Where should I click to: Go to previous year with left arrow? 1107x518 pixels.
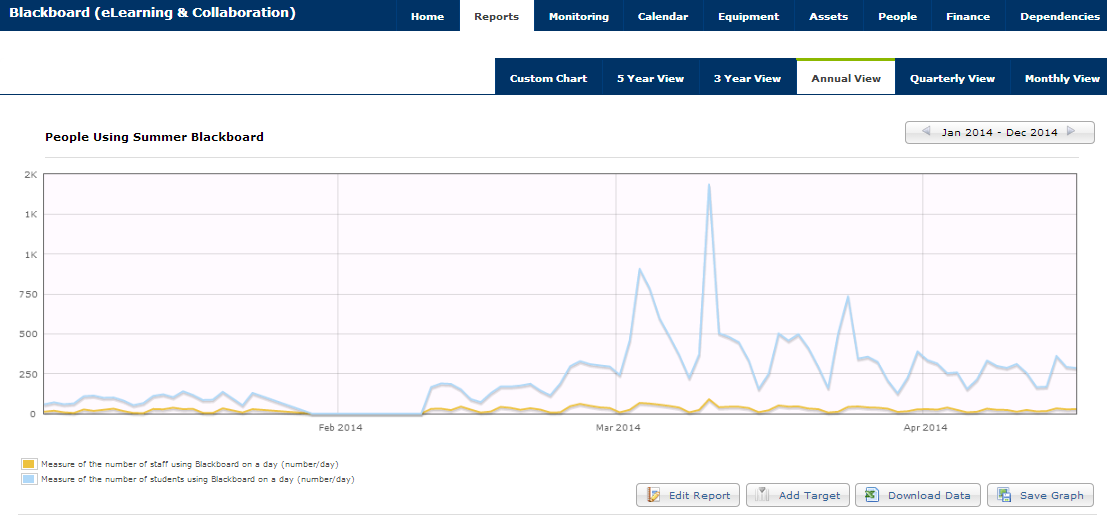(926, 131)
